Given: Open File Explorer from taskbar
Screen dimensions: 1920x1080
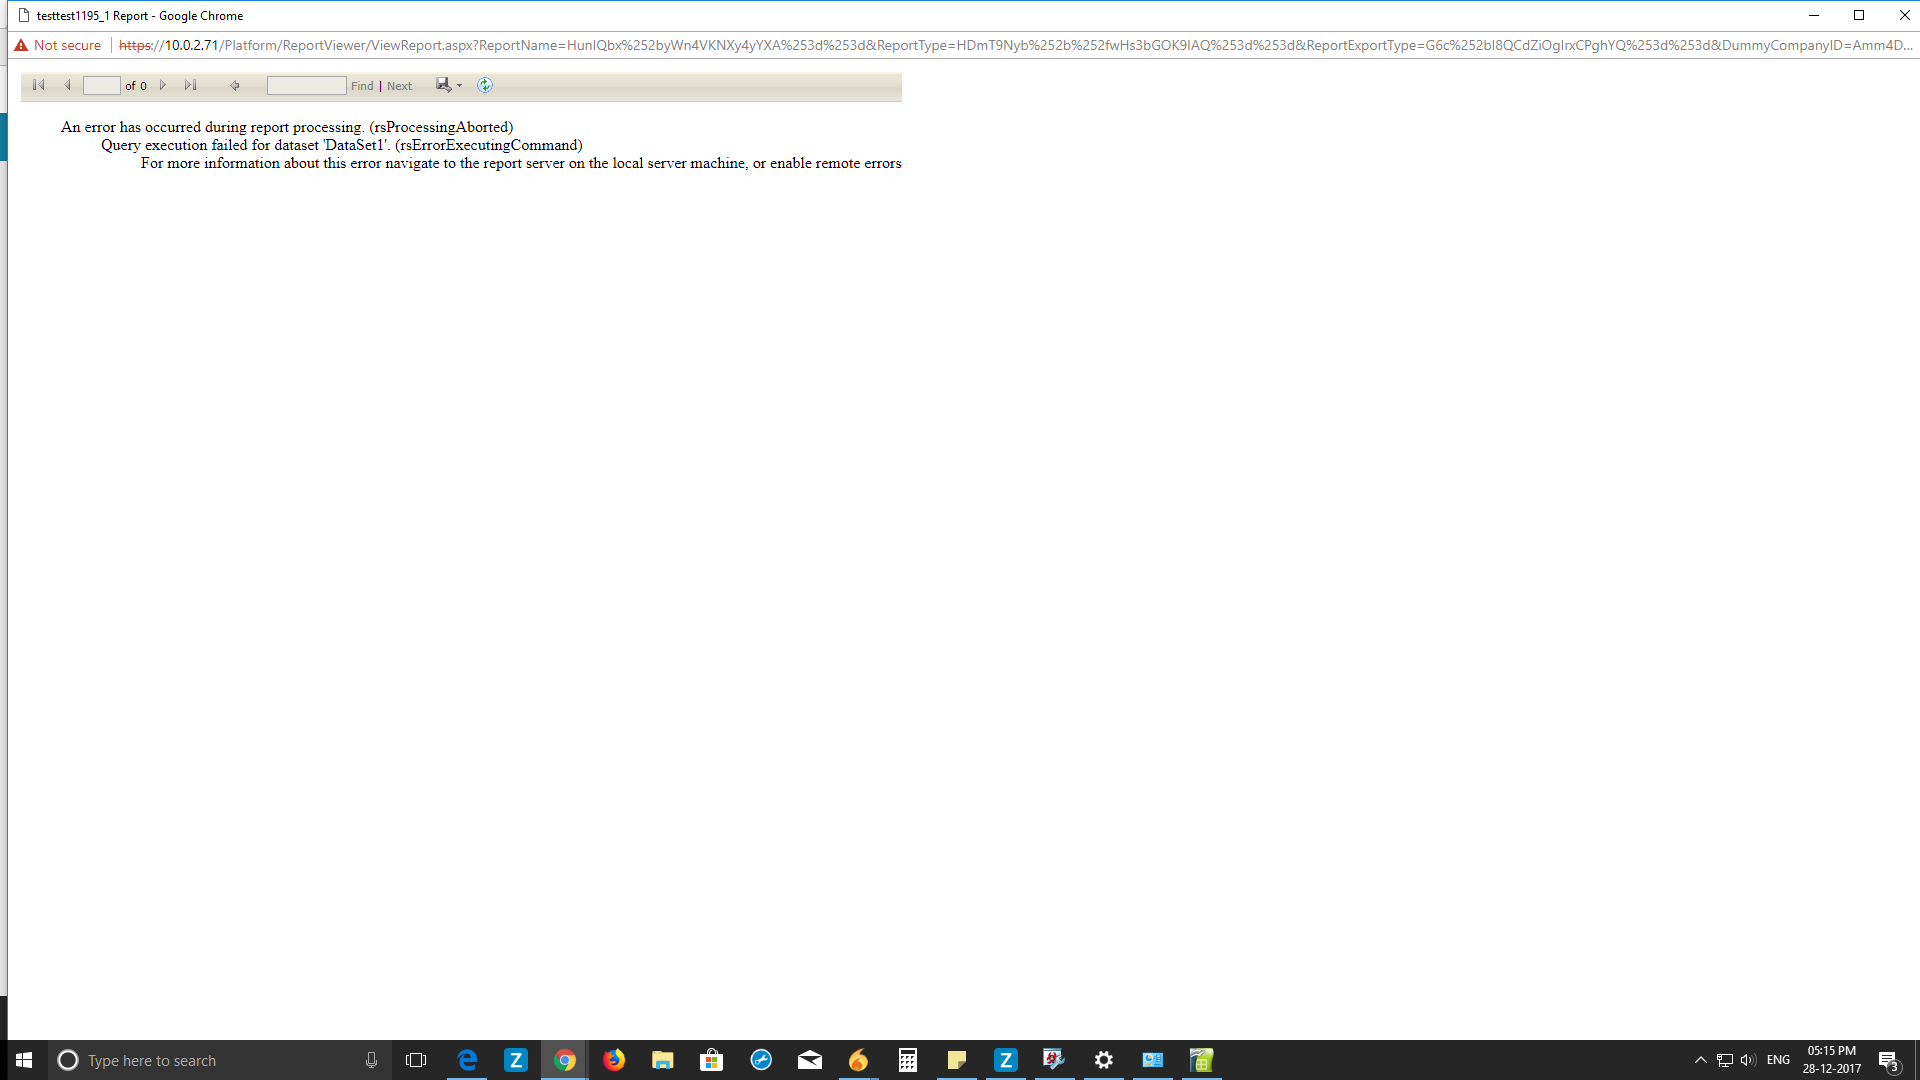Looking at the screenshot, I should point(662,1060).
